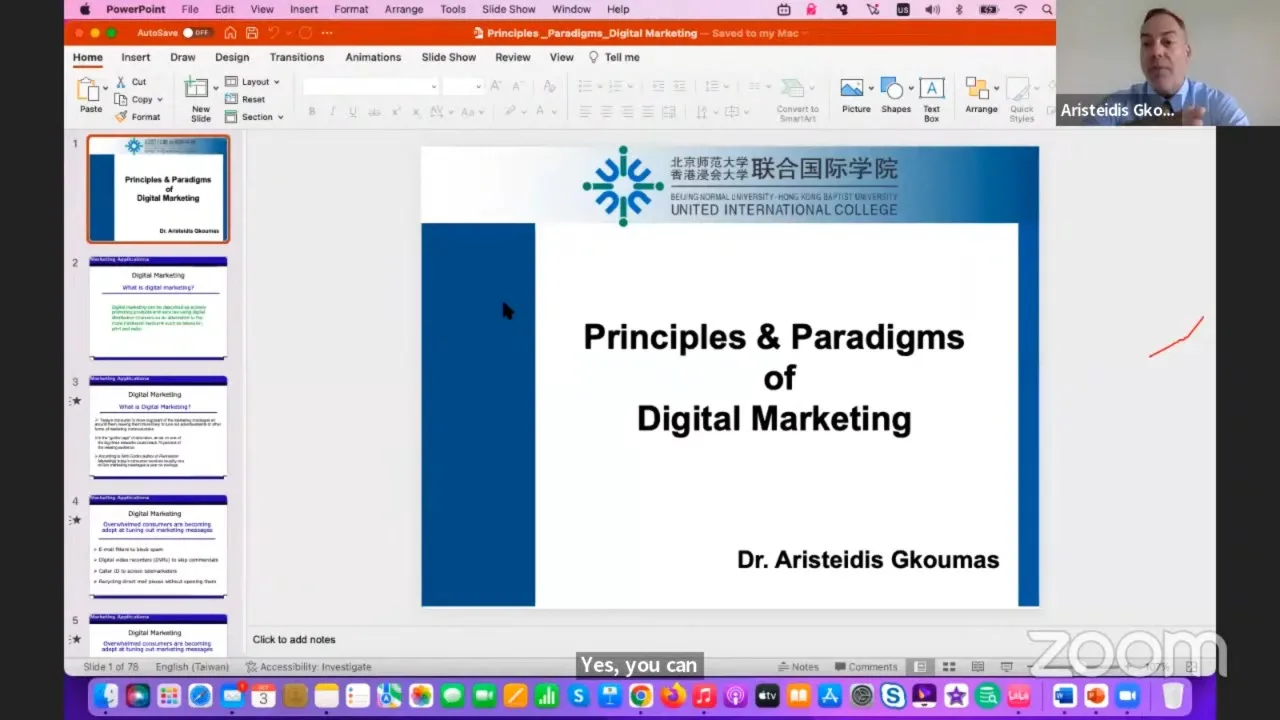This screenshot has width=1280, height=720.
Task: Expand the Section dropdown
Action: [280, 117]
